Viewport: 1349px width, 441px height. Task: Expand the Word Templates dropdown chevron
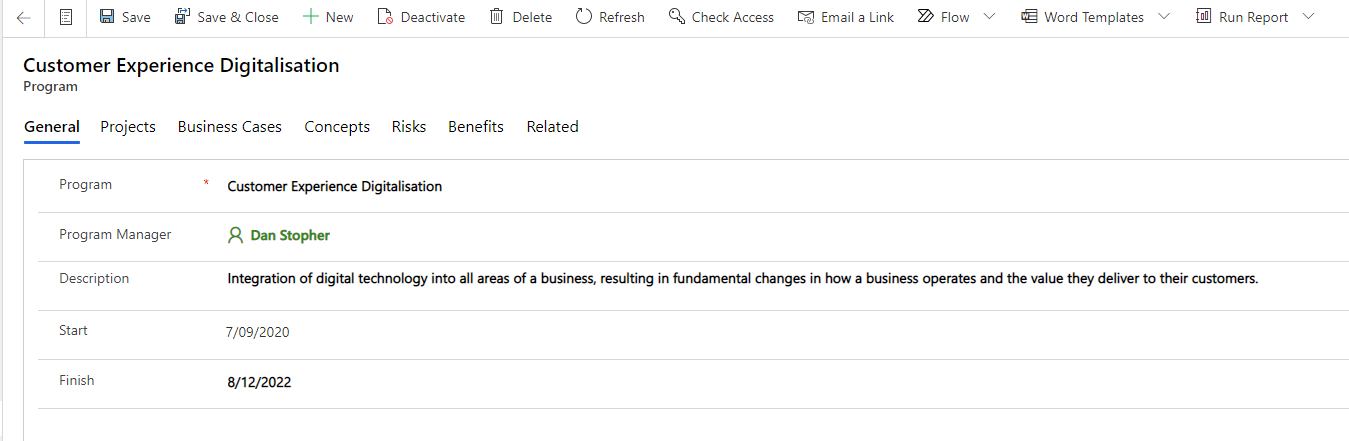click(1164, 17)
